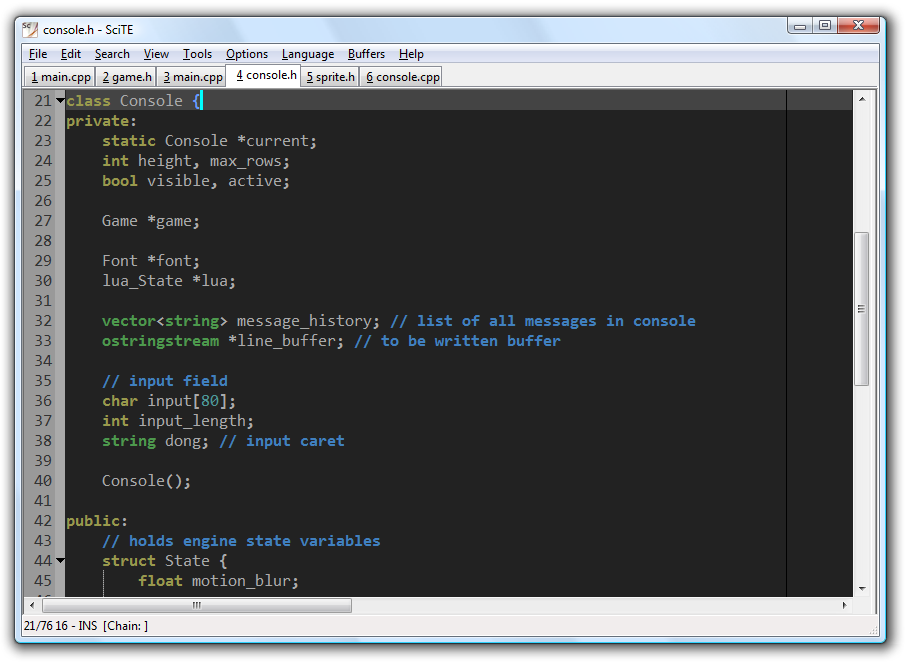Open the Options menu
914x668 pixels.
pyautogui.click(x=247, y=54)
